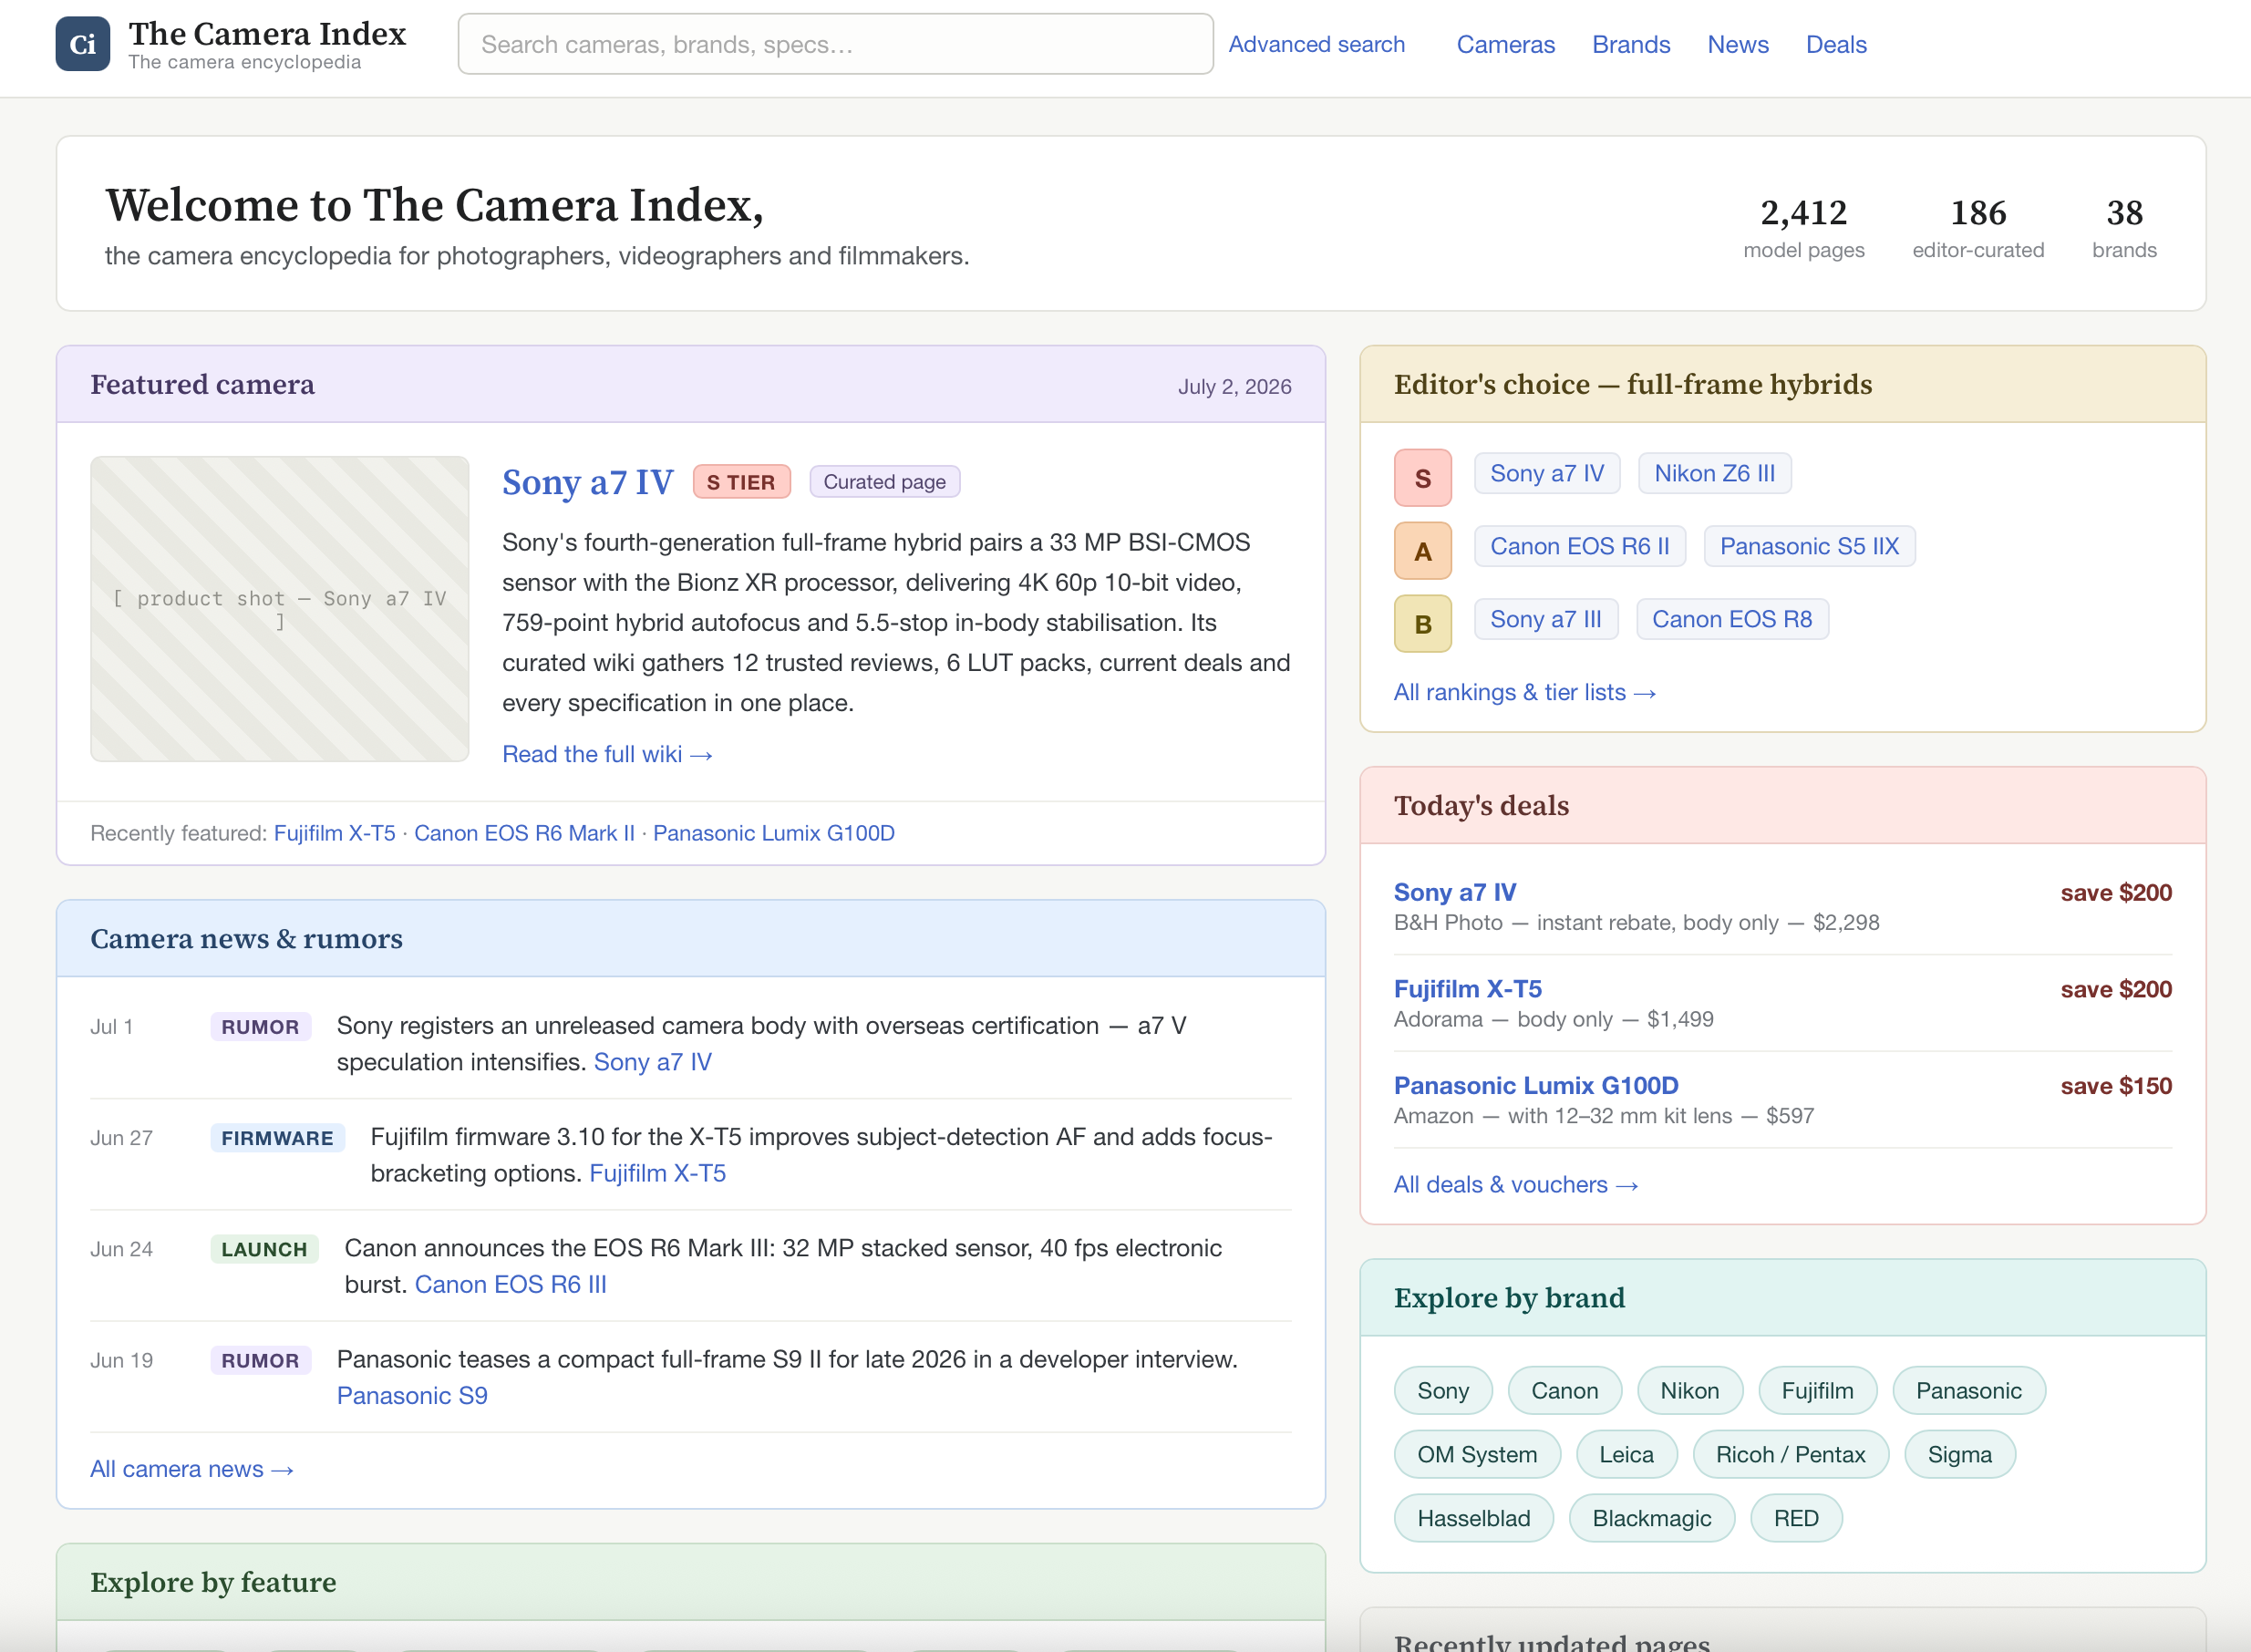Click the Sony a7 IV featured title
The image size is (2251, 1652).
(x=588, y=482)
